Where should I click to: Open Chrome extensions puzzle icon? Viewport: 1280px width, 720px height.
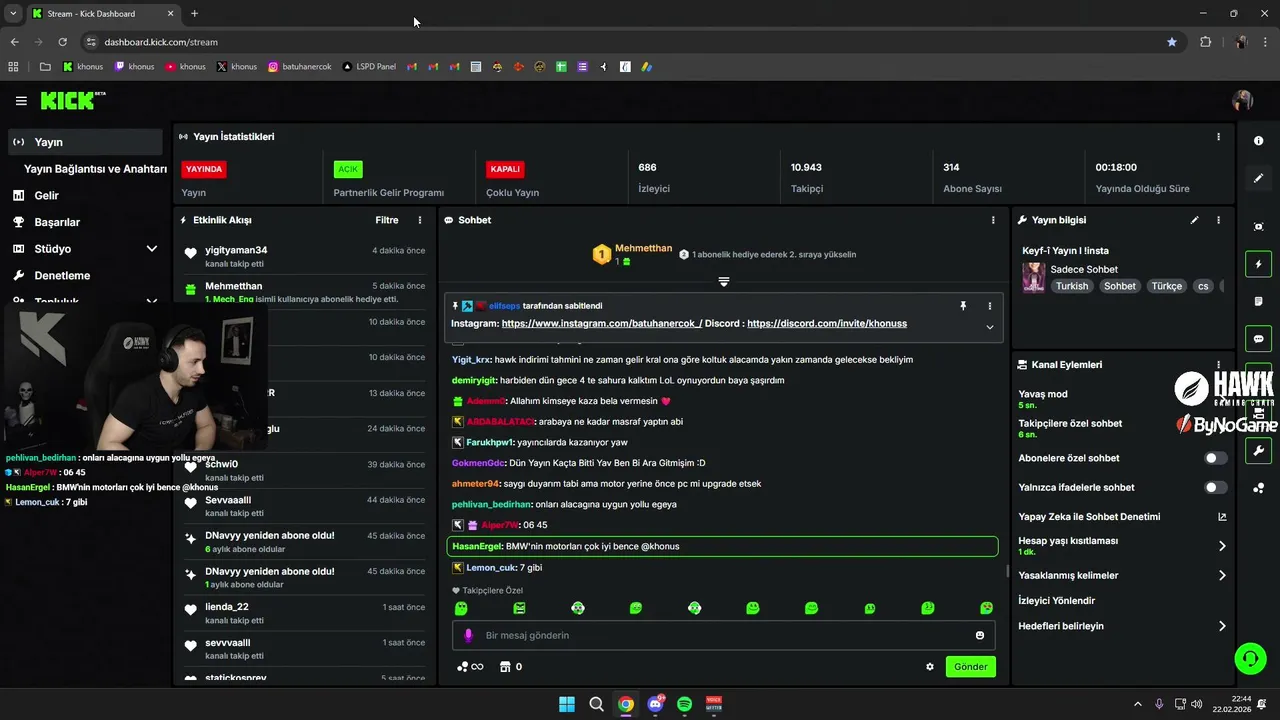(x=1205, y=42)
